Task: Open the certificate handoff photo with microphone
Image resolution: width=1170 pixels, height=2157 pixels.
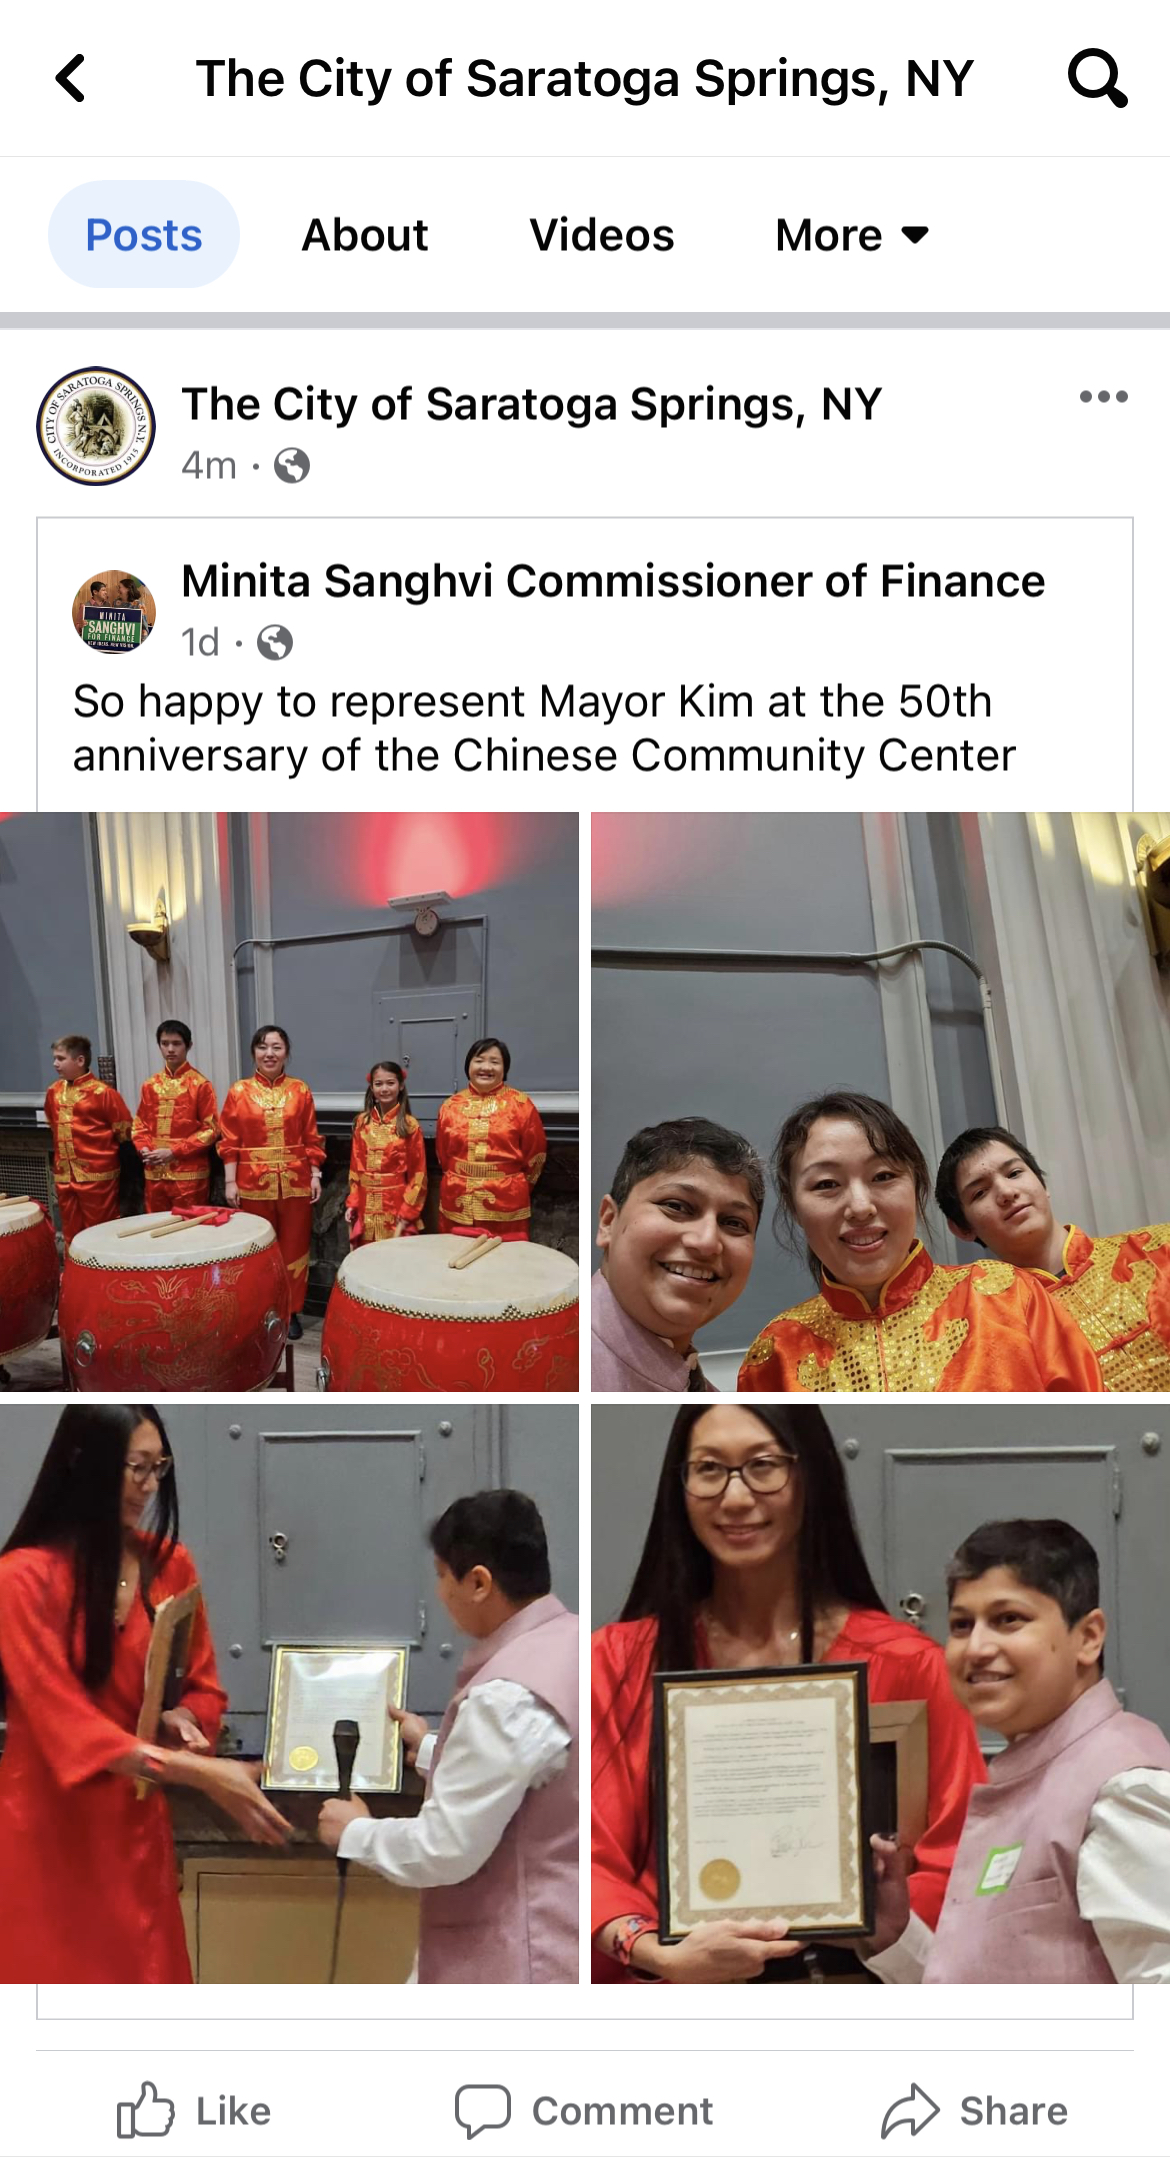Action: (289, 1694)
